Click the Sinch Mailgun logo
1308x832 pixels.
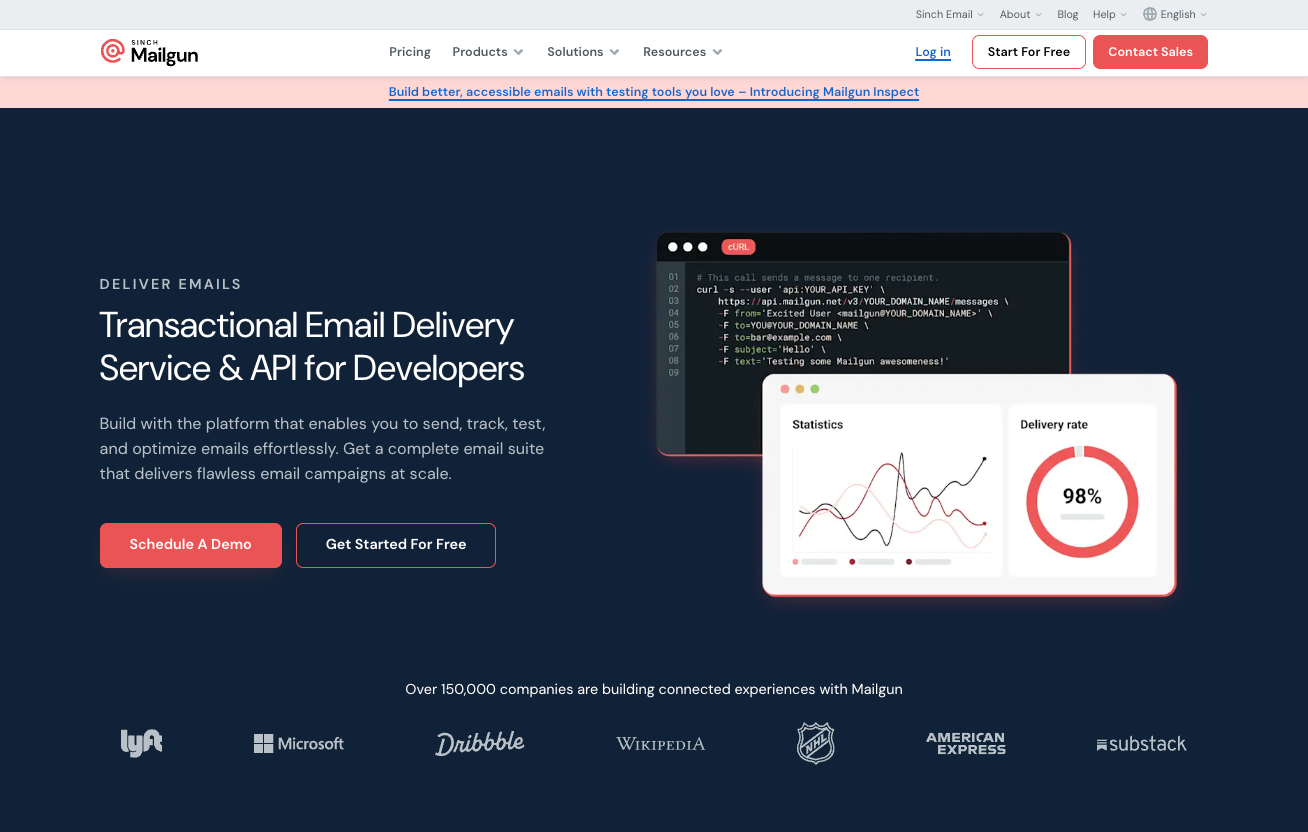148,51
